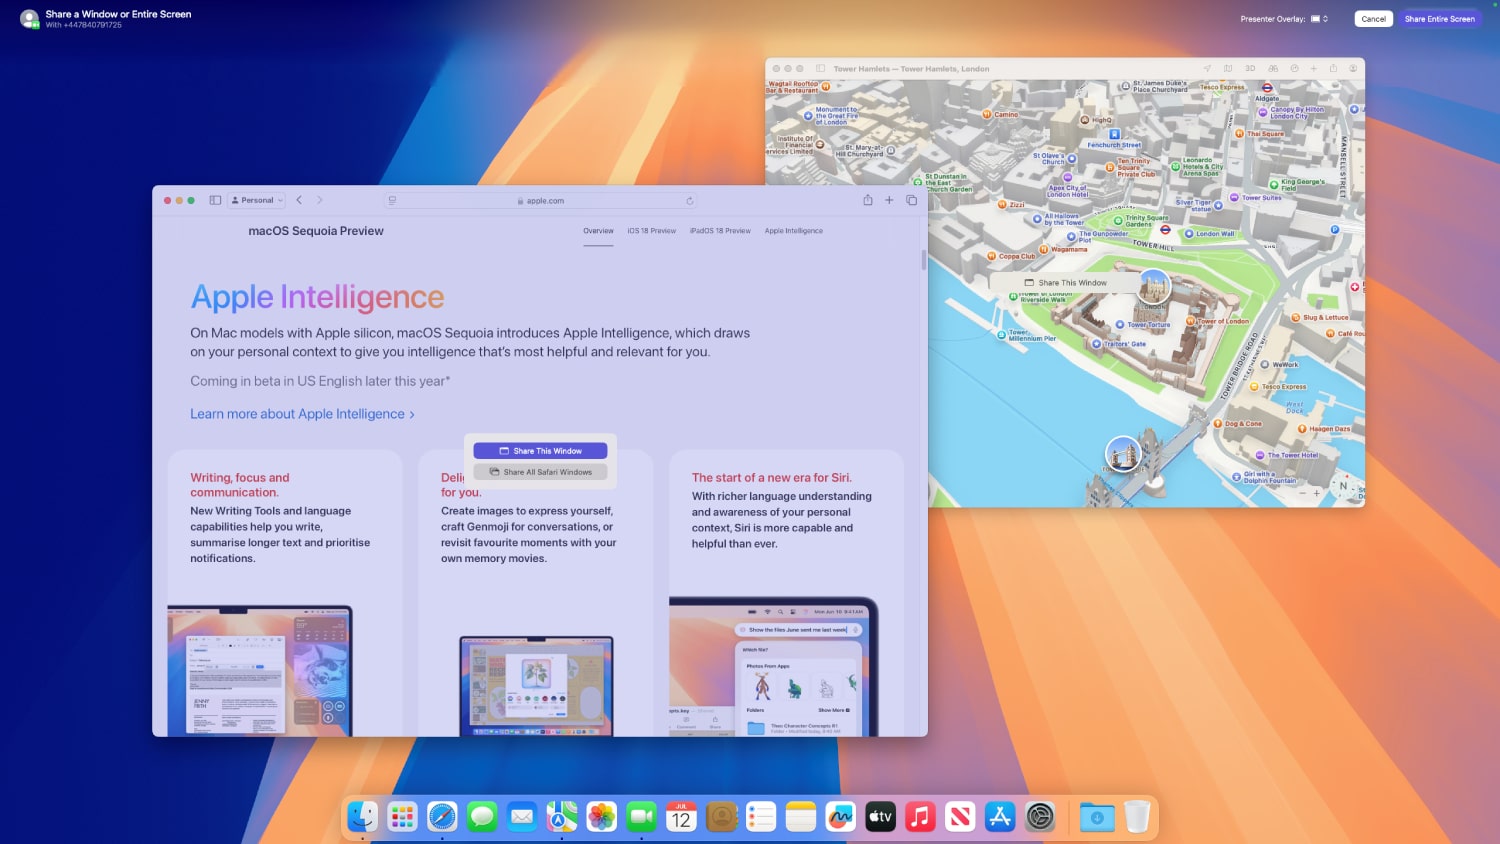
Task: Click the page settings icon in Safari's address bar
Action: coord(392,200)
